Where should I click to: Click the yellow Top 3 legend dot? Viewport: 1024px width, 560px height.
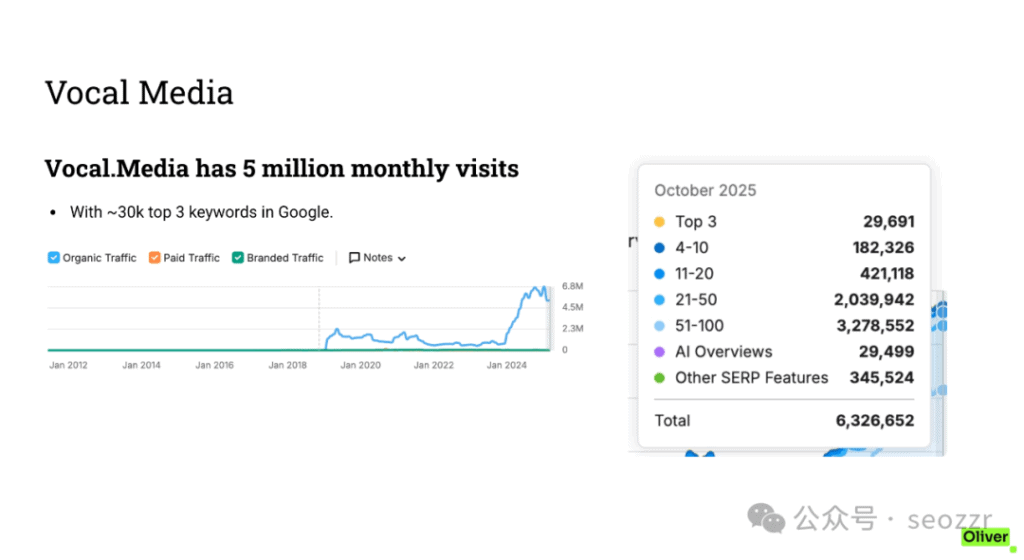pyautogui.click(x=659, y=222)
